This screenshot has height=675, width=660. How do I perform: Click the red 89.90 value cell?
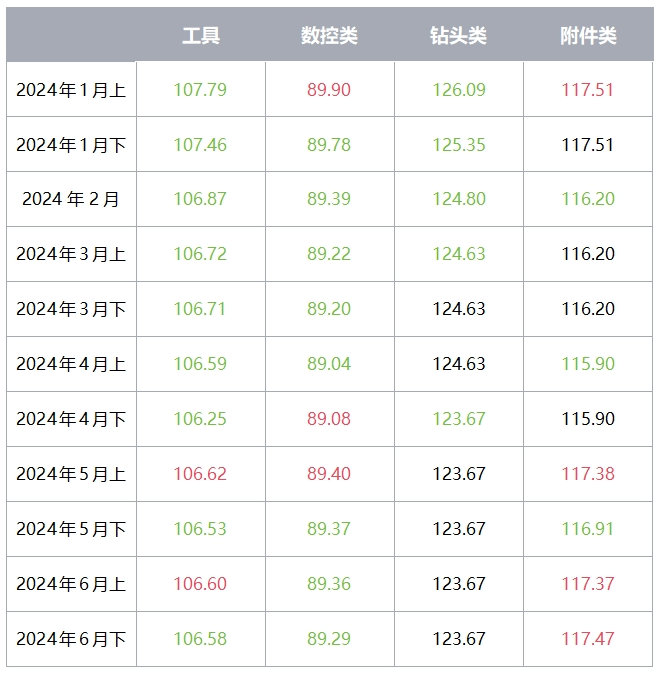329,90
